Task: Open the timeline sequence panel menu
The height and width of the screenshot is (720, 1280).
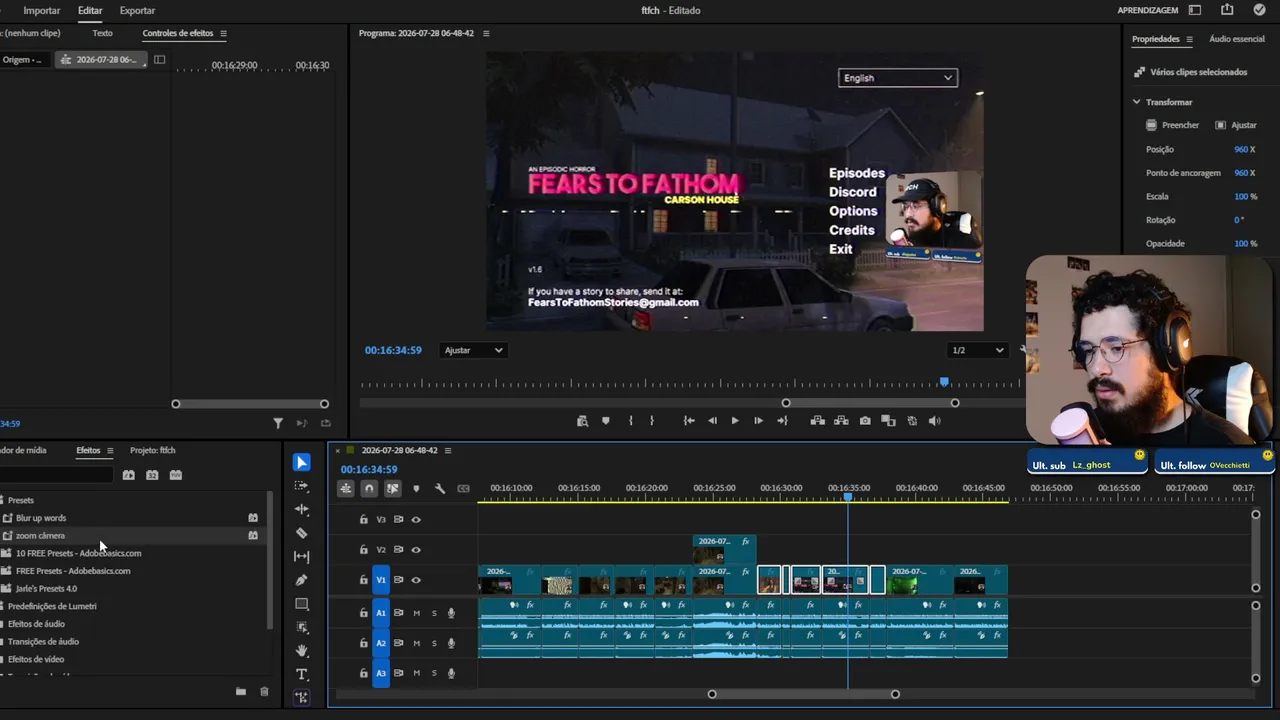Action: (448, 451)
